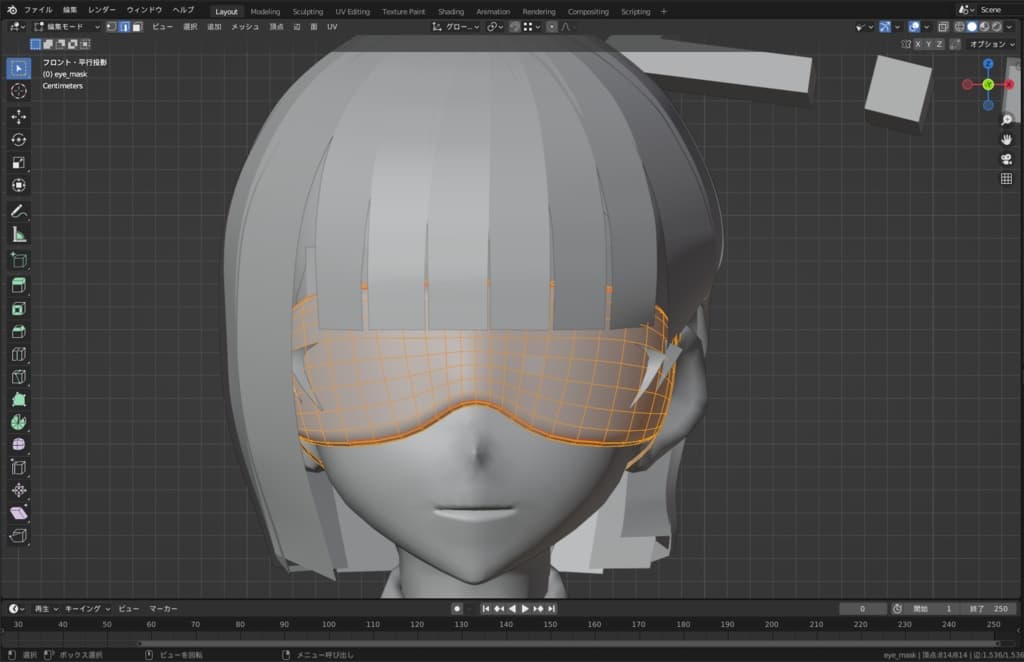Open the メッシュ menu
The width and height of the screenshot is (1024, 662).
[245, 27]
